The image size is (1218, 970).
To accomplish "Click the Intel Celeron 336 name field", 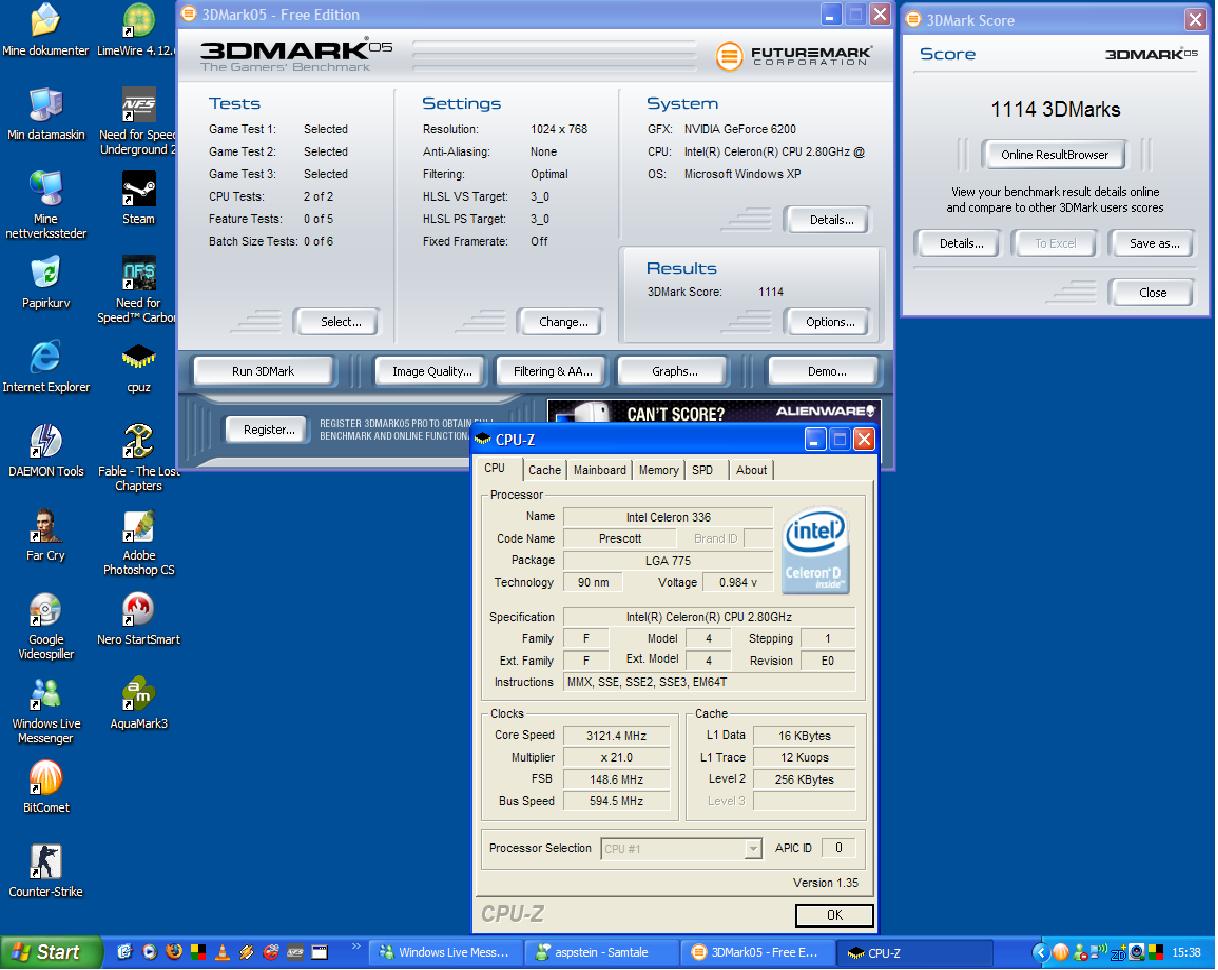I will 668,518.
